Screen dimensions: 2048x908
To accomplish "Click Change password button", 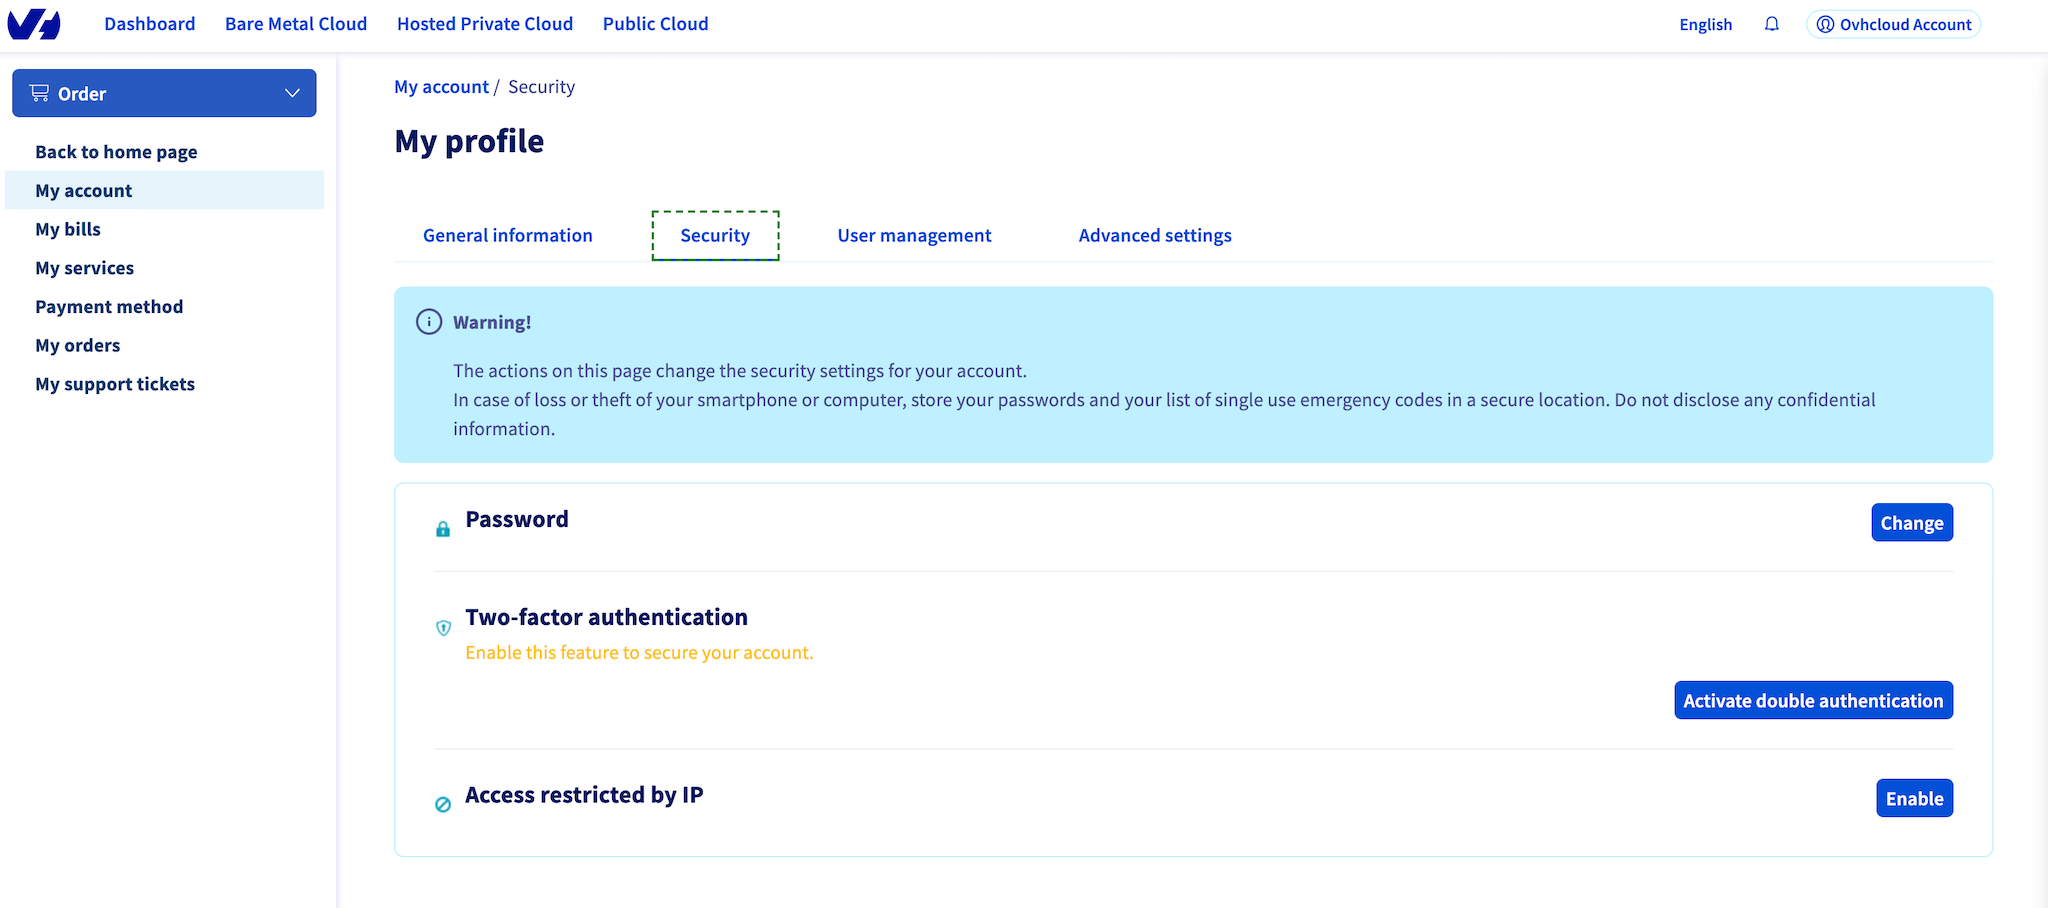I will tap(1912, 522).
